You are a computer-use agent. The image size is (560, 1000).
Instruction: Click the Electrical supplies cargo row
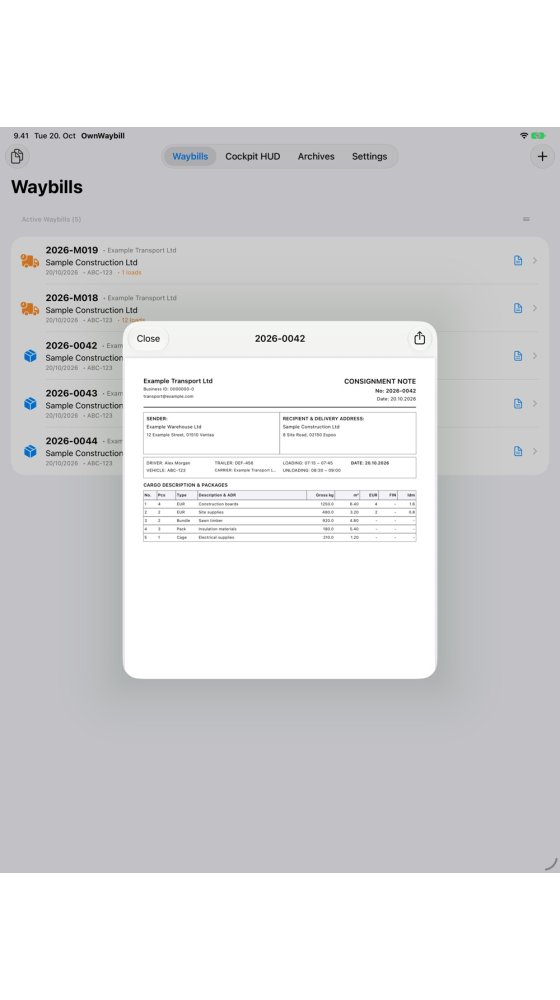point(279,537)
